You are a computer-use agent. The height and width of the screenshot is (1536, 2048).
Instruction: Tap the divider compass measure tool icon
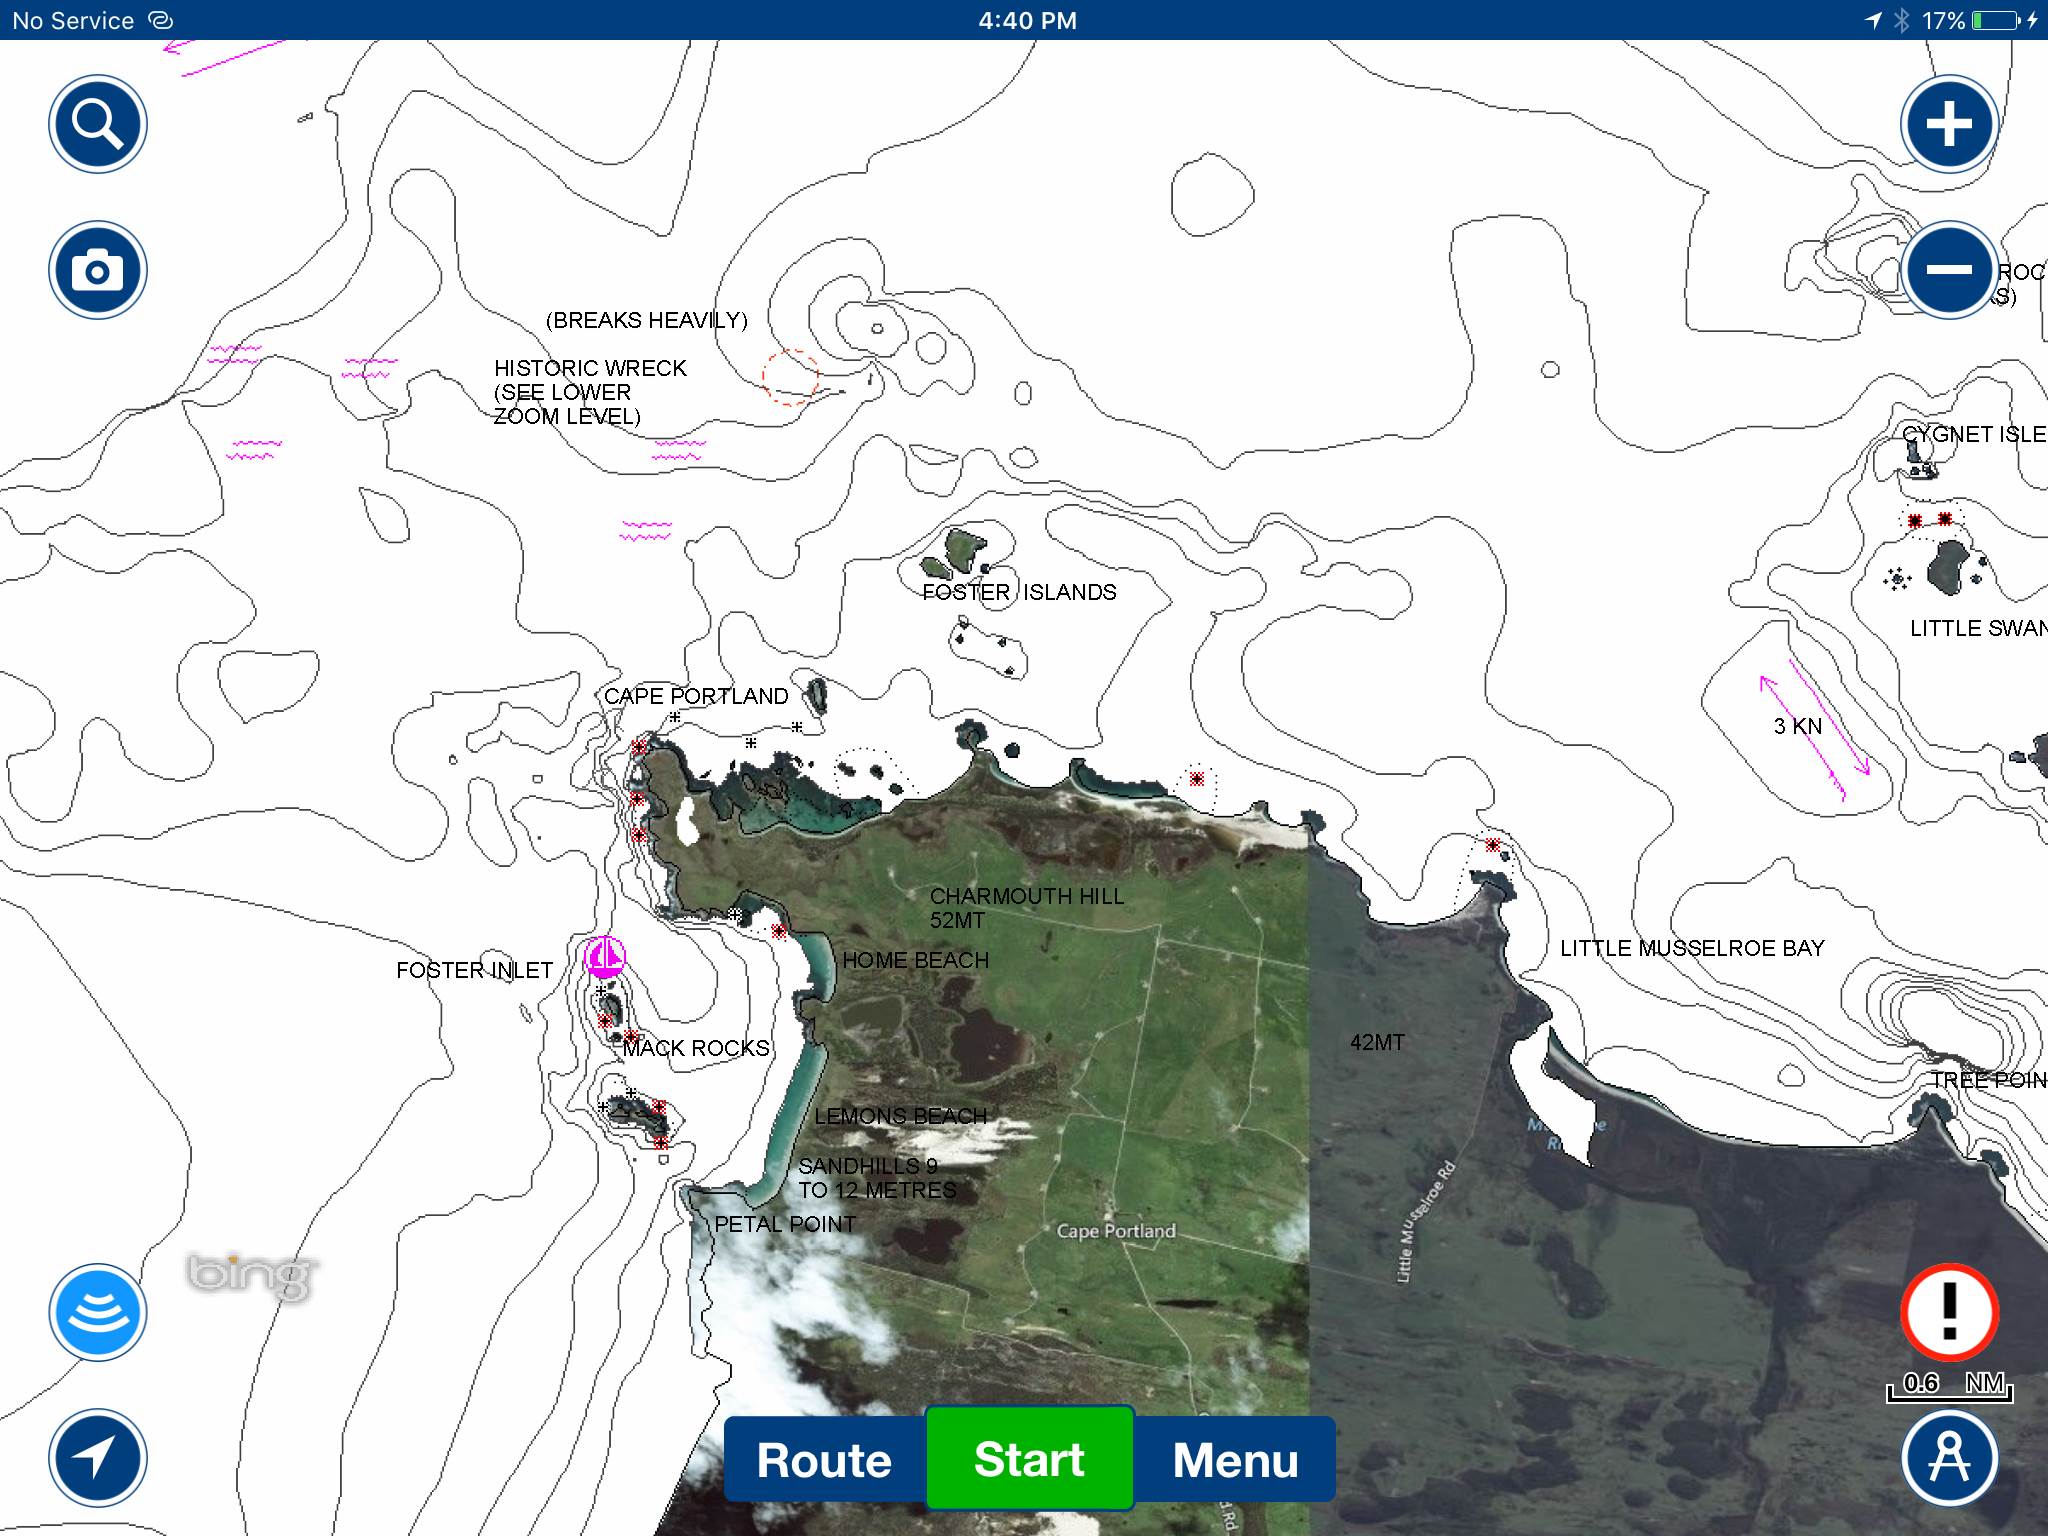1948,1457
